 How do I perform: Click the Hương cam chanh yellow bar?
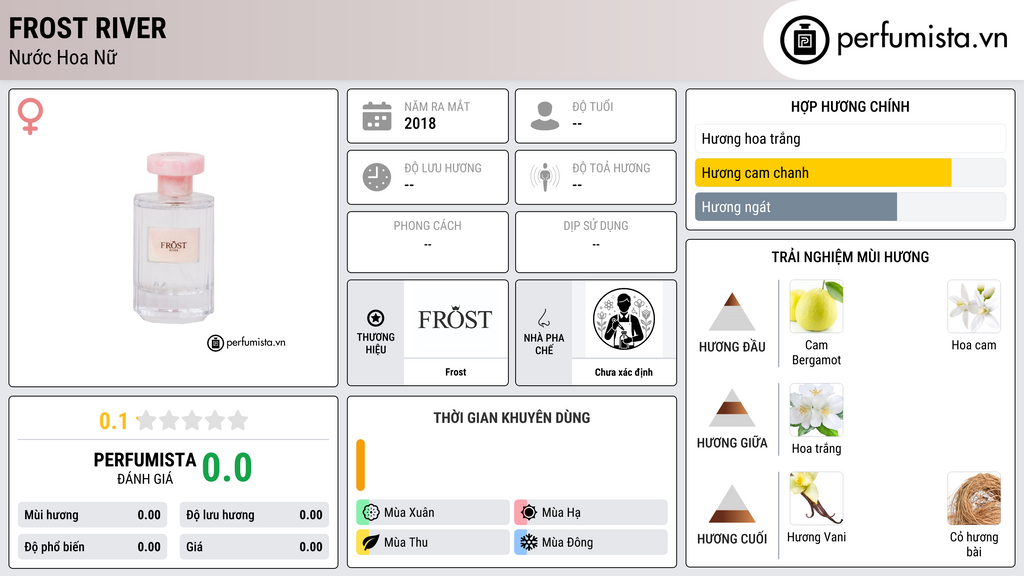tap(823, 173)
